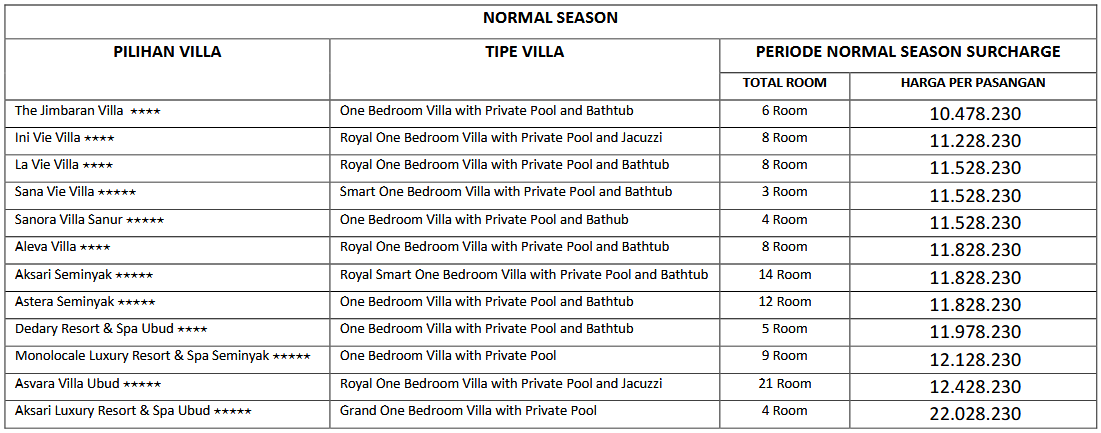Click the HARGA PER PASANGAN subheader
Screen dimensions: 1101x433
(973, 83)
